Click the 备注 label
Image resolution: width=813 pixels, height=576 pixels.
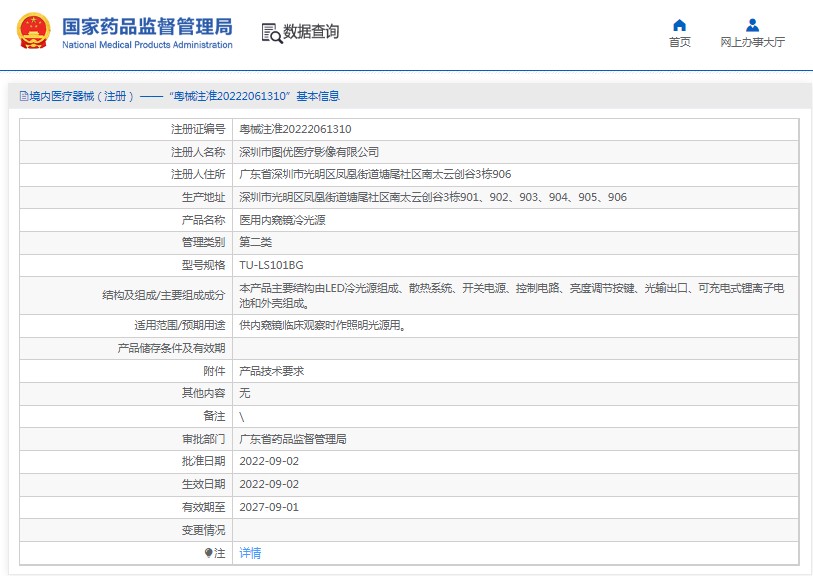pos(214,416)
